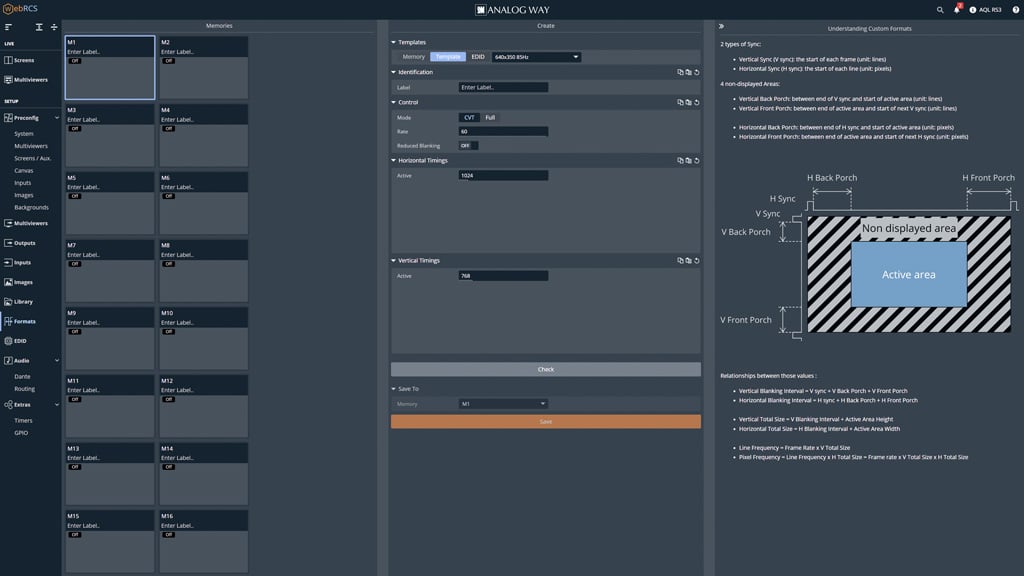Select Full mode option
The width and height of the screenshot is (1024, 576).
click(x=490, y=118)
